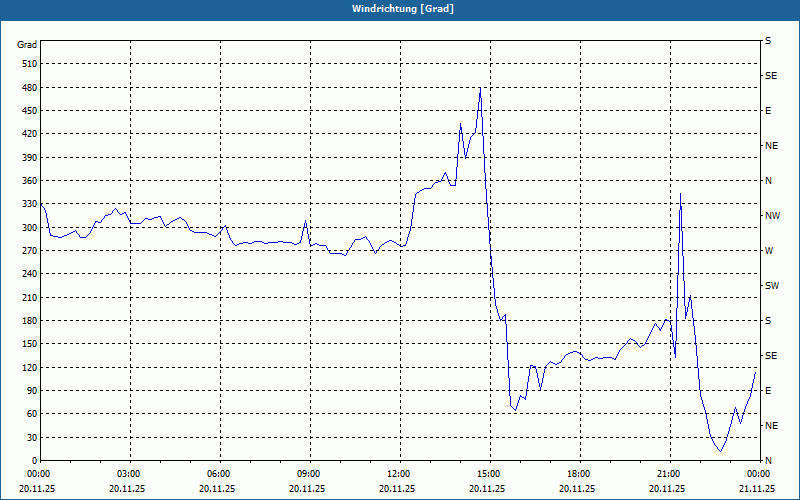Select the 18:00 time label

[x=578, y=474]
